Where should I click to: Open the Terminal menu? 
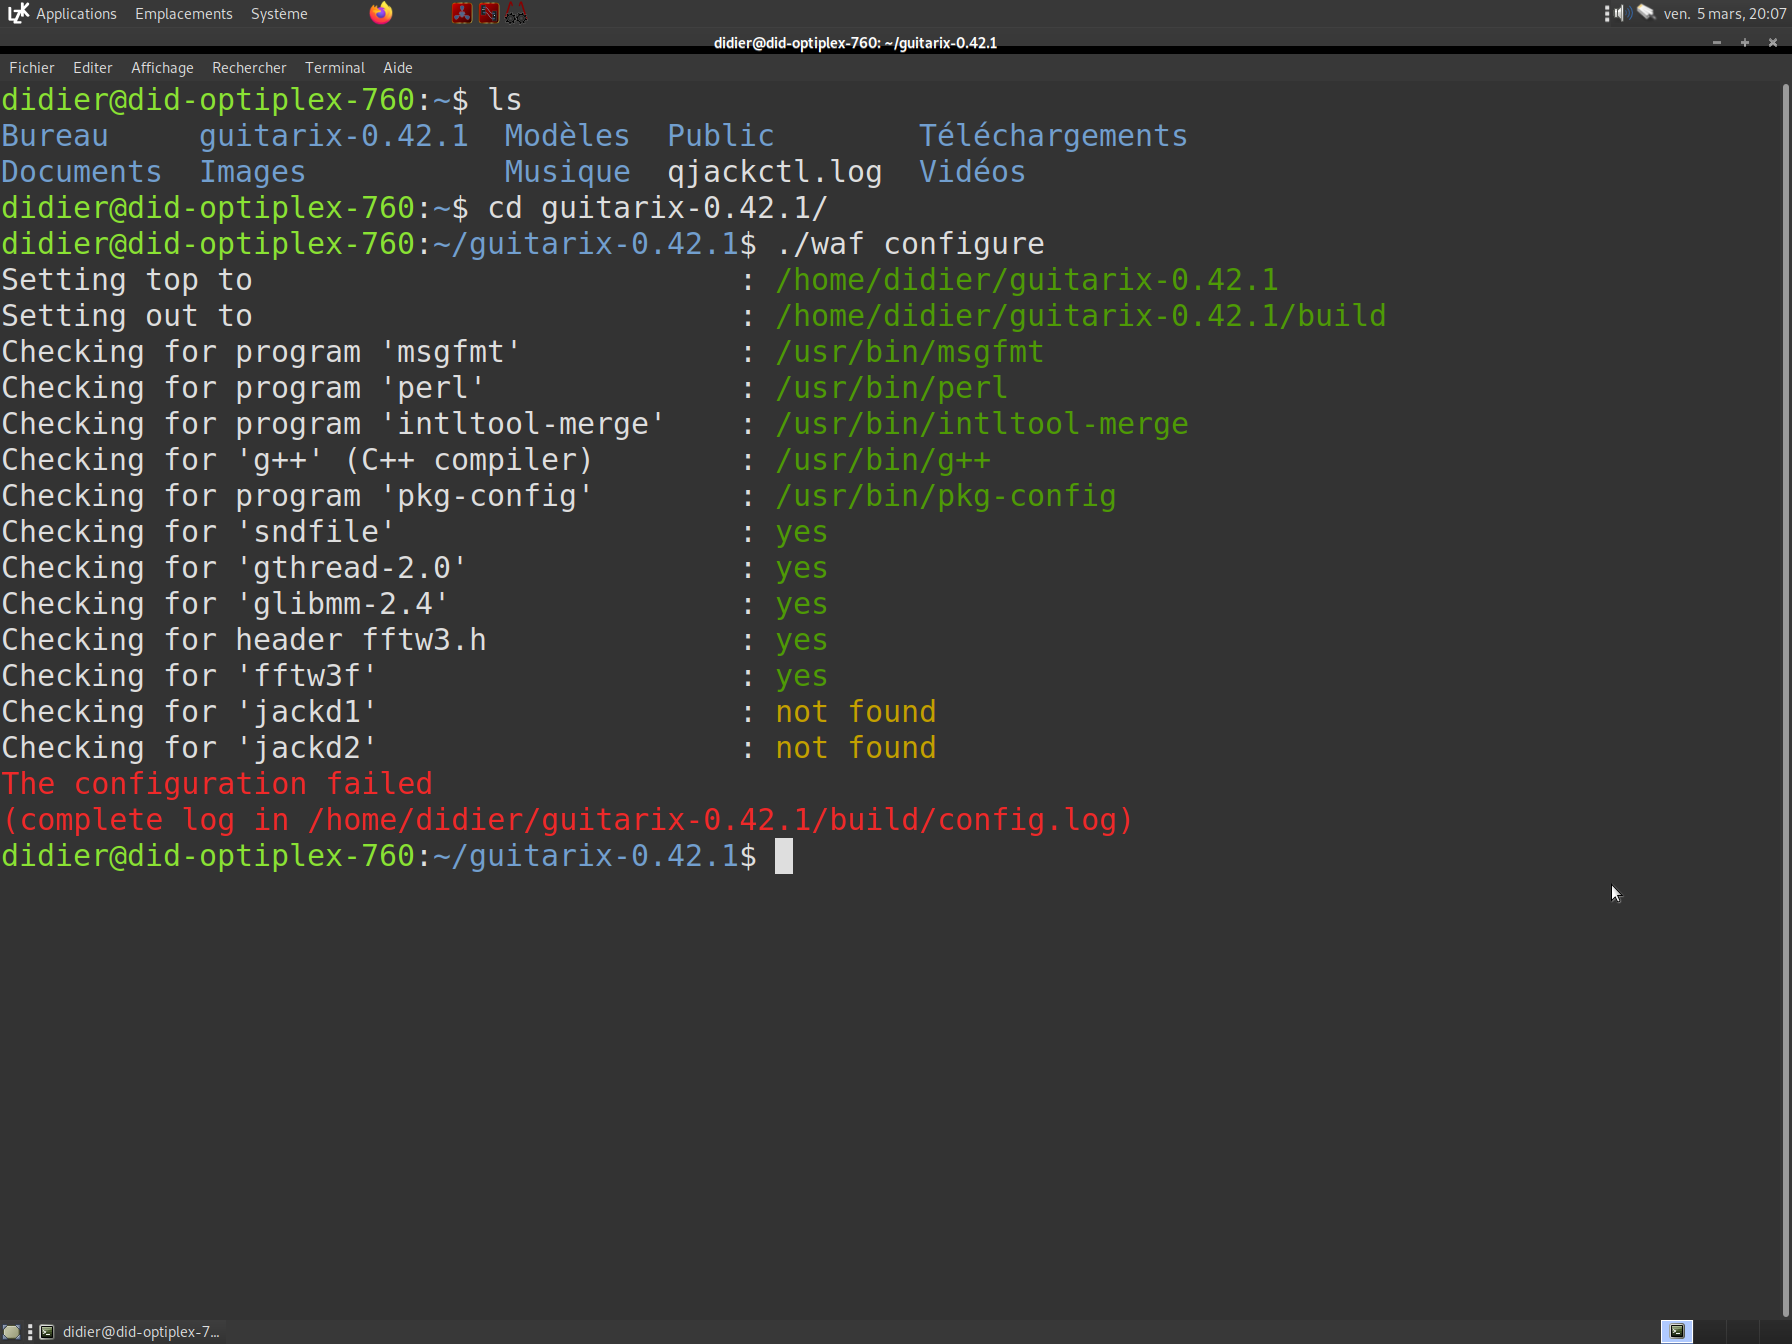point(335,68)
